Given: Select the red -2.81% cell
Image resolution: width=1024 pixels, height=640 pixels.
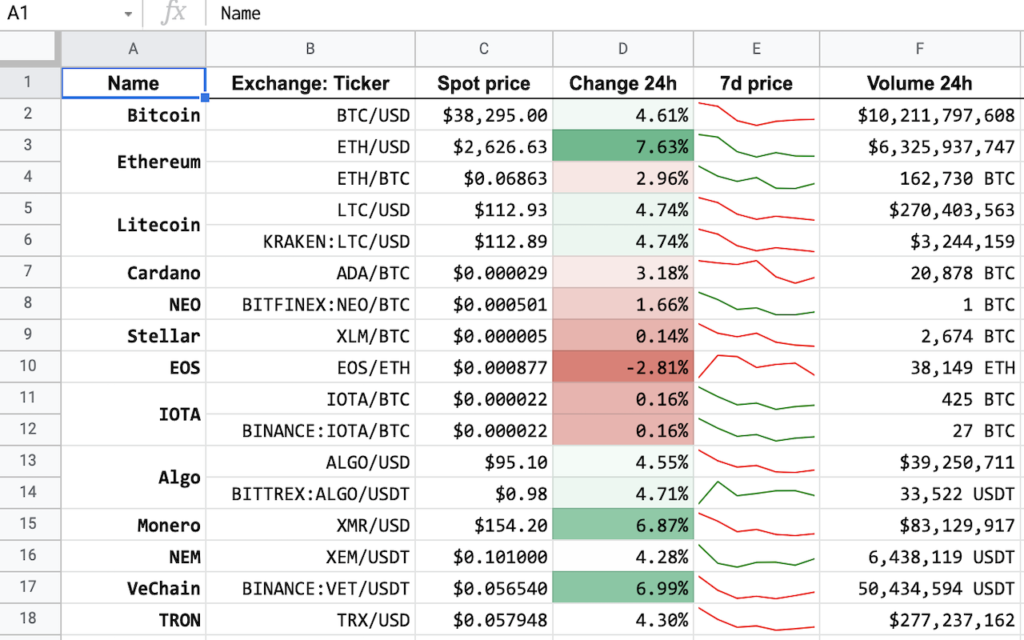Looking at the screenshot, I should 623,367.
